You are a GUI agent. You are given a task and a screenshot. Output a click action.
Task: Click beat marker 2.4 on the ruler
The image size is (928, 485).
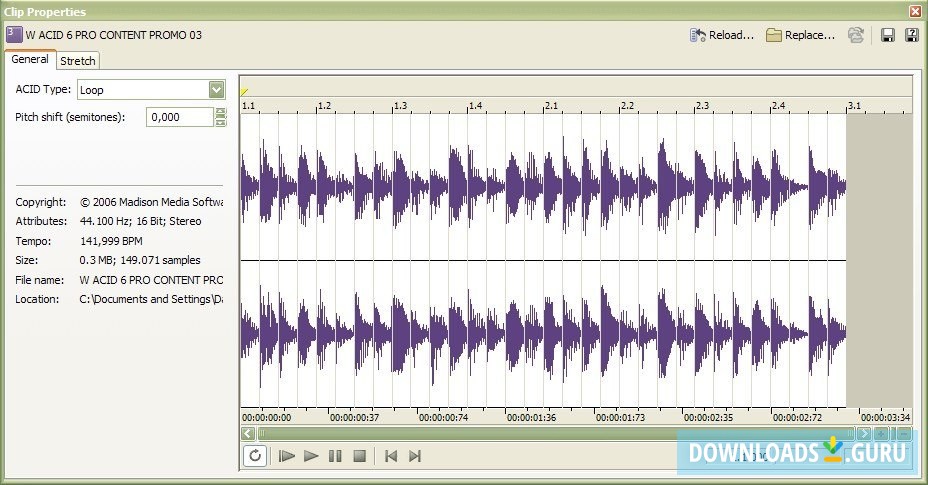(778, 105)
